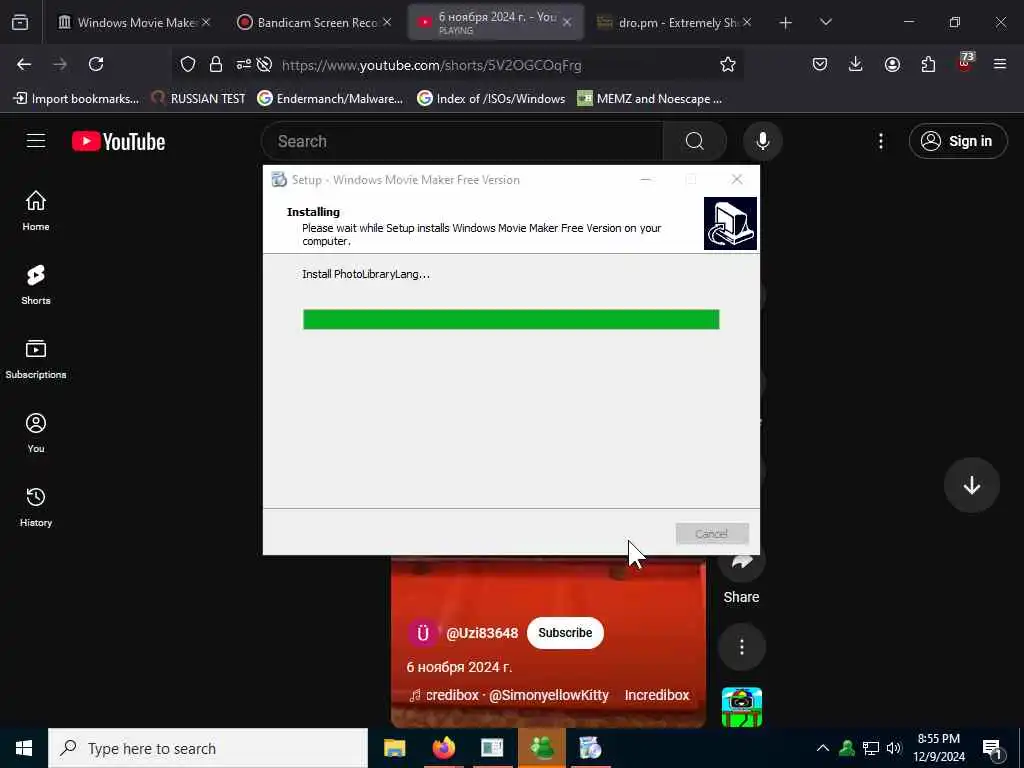Open YouTube guide hamburger menu
The image size is (1024, 768).
36,140
